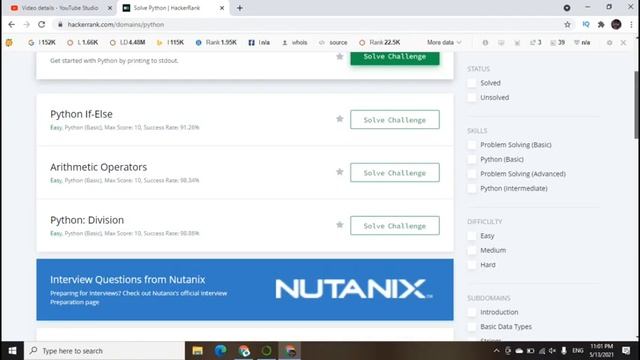The height and width of the screenshot is (360, 640).
Task: Click the volume icon in system tray
Action: pos(552,351)
